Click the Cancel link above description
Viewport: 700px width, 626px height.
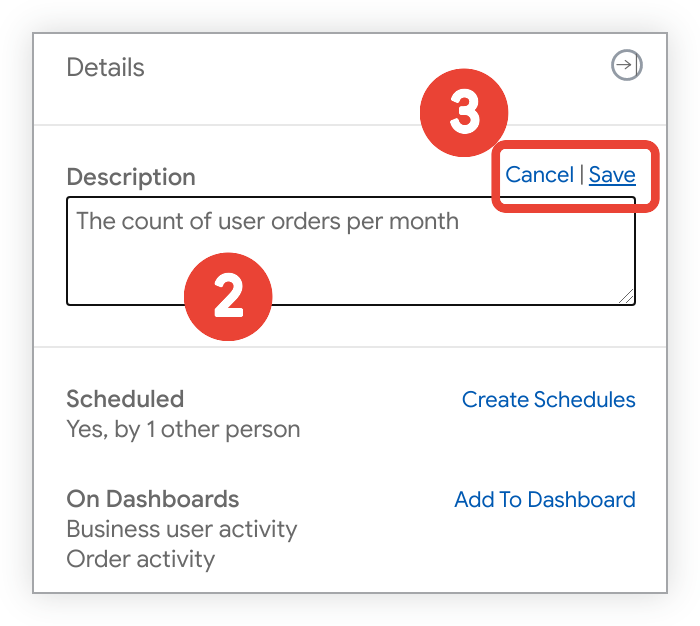pyautogui.click(x=539, y=175)
